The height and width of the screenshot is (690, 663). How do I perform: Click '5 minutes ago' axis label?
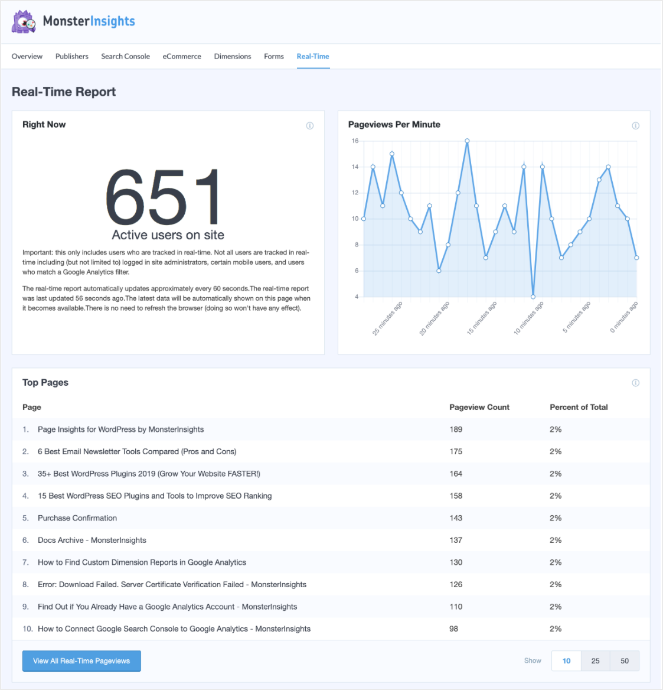[x=577, y=317]
